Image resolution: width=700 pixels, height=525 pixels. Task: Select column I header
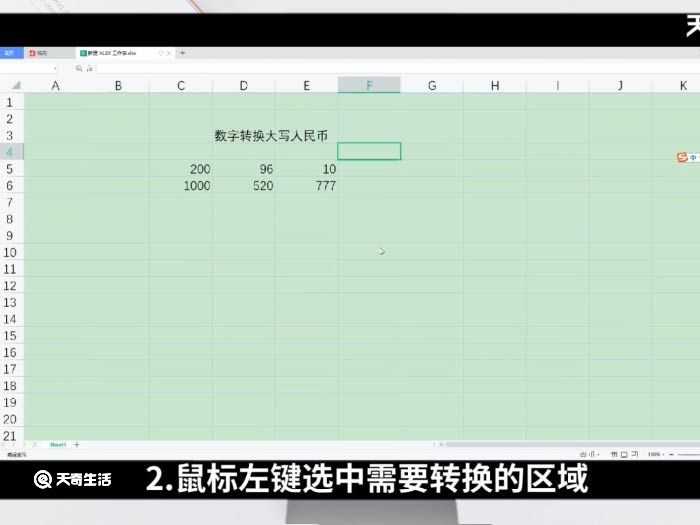(558, 85)
